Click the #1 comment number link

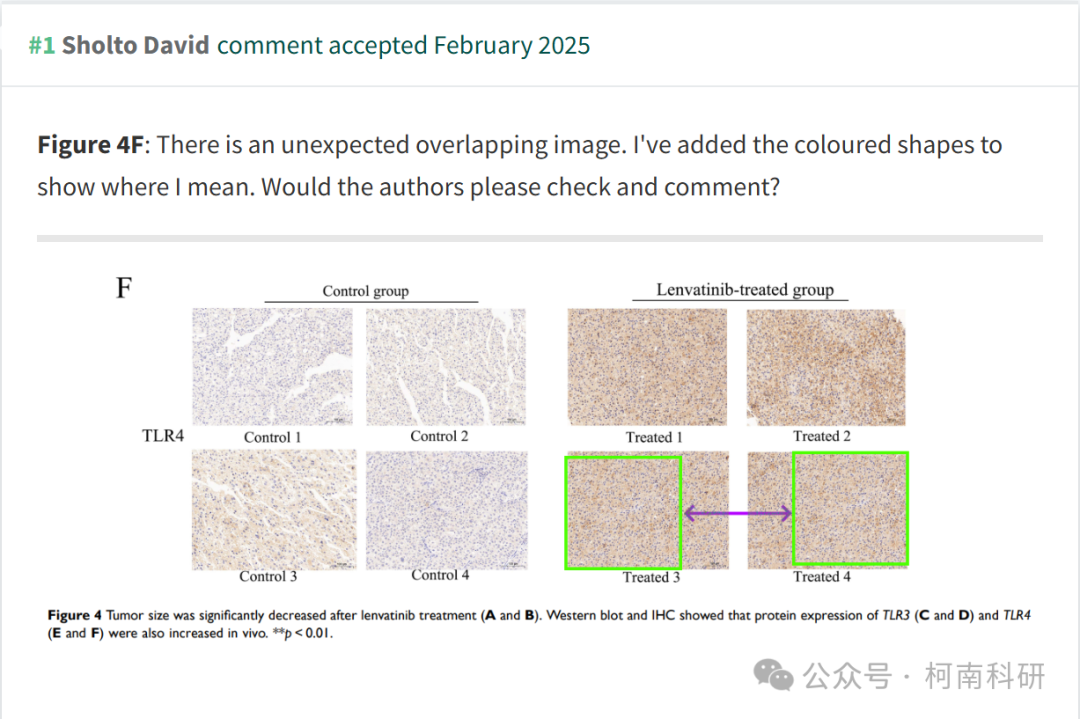coord(41,45)
